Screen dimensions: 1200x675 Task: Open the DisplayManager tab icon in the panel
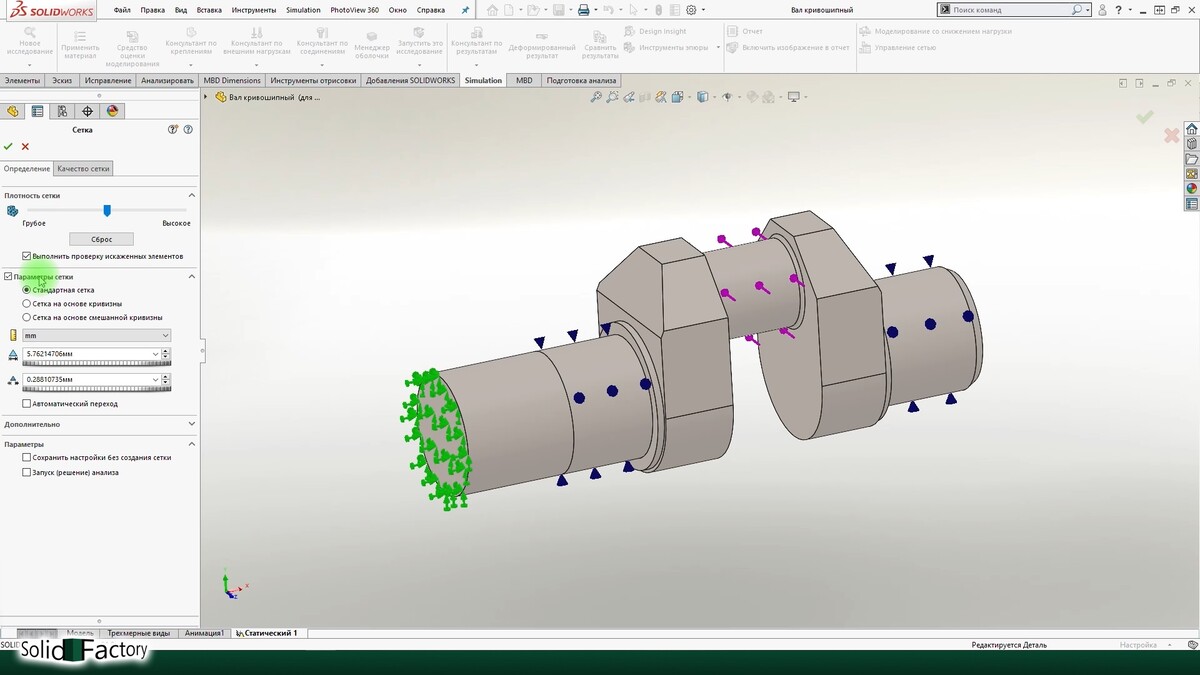[112, 111]
